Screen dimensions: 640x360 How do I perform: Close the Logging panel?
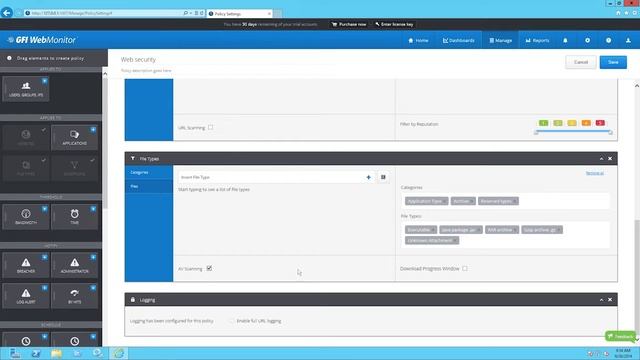point(610,300)
